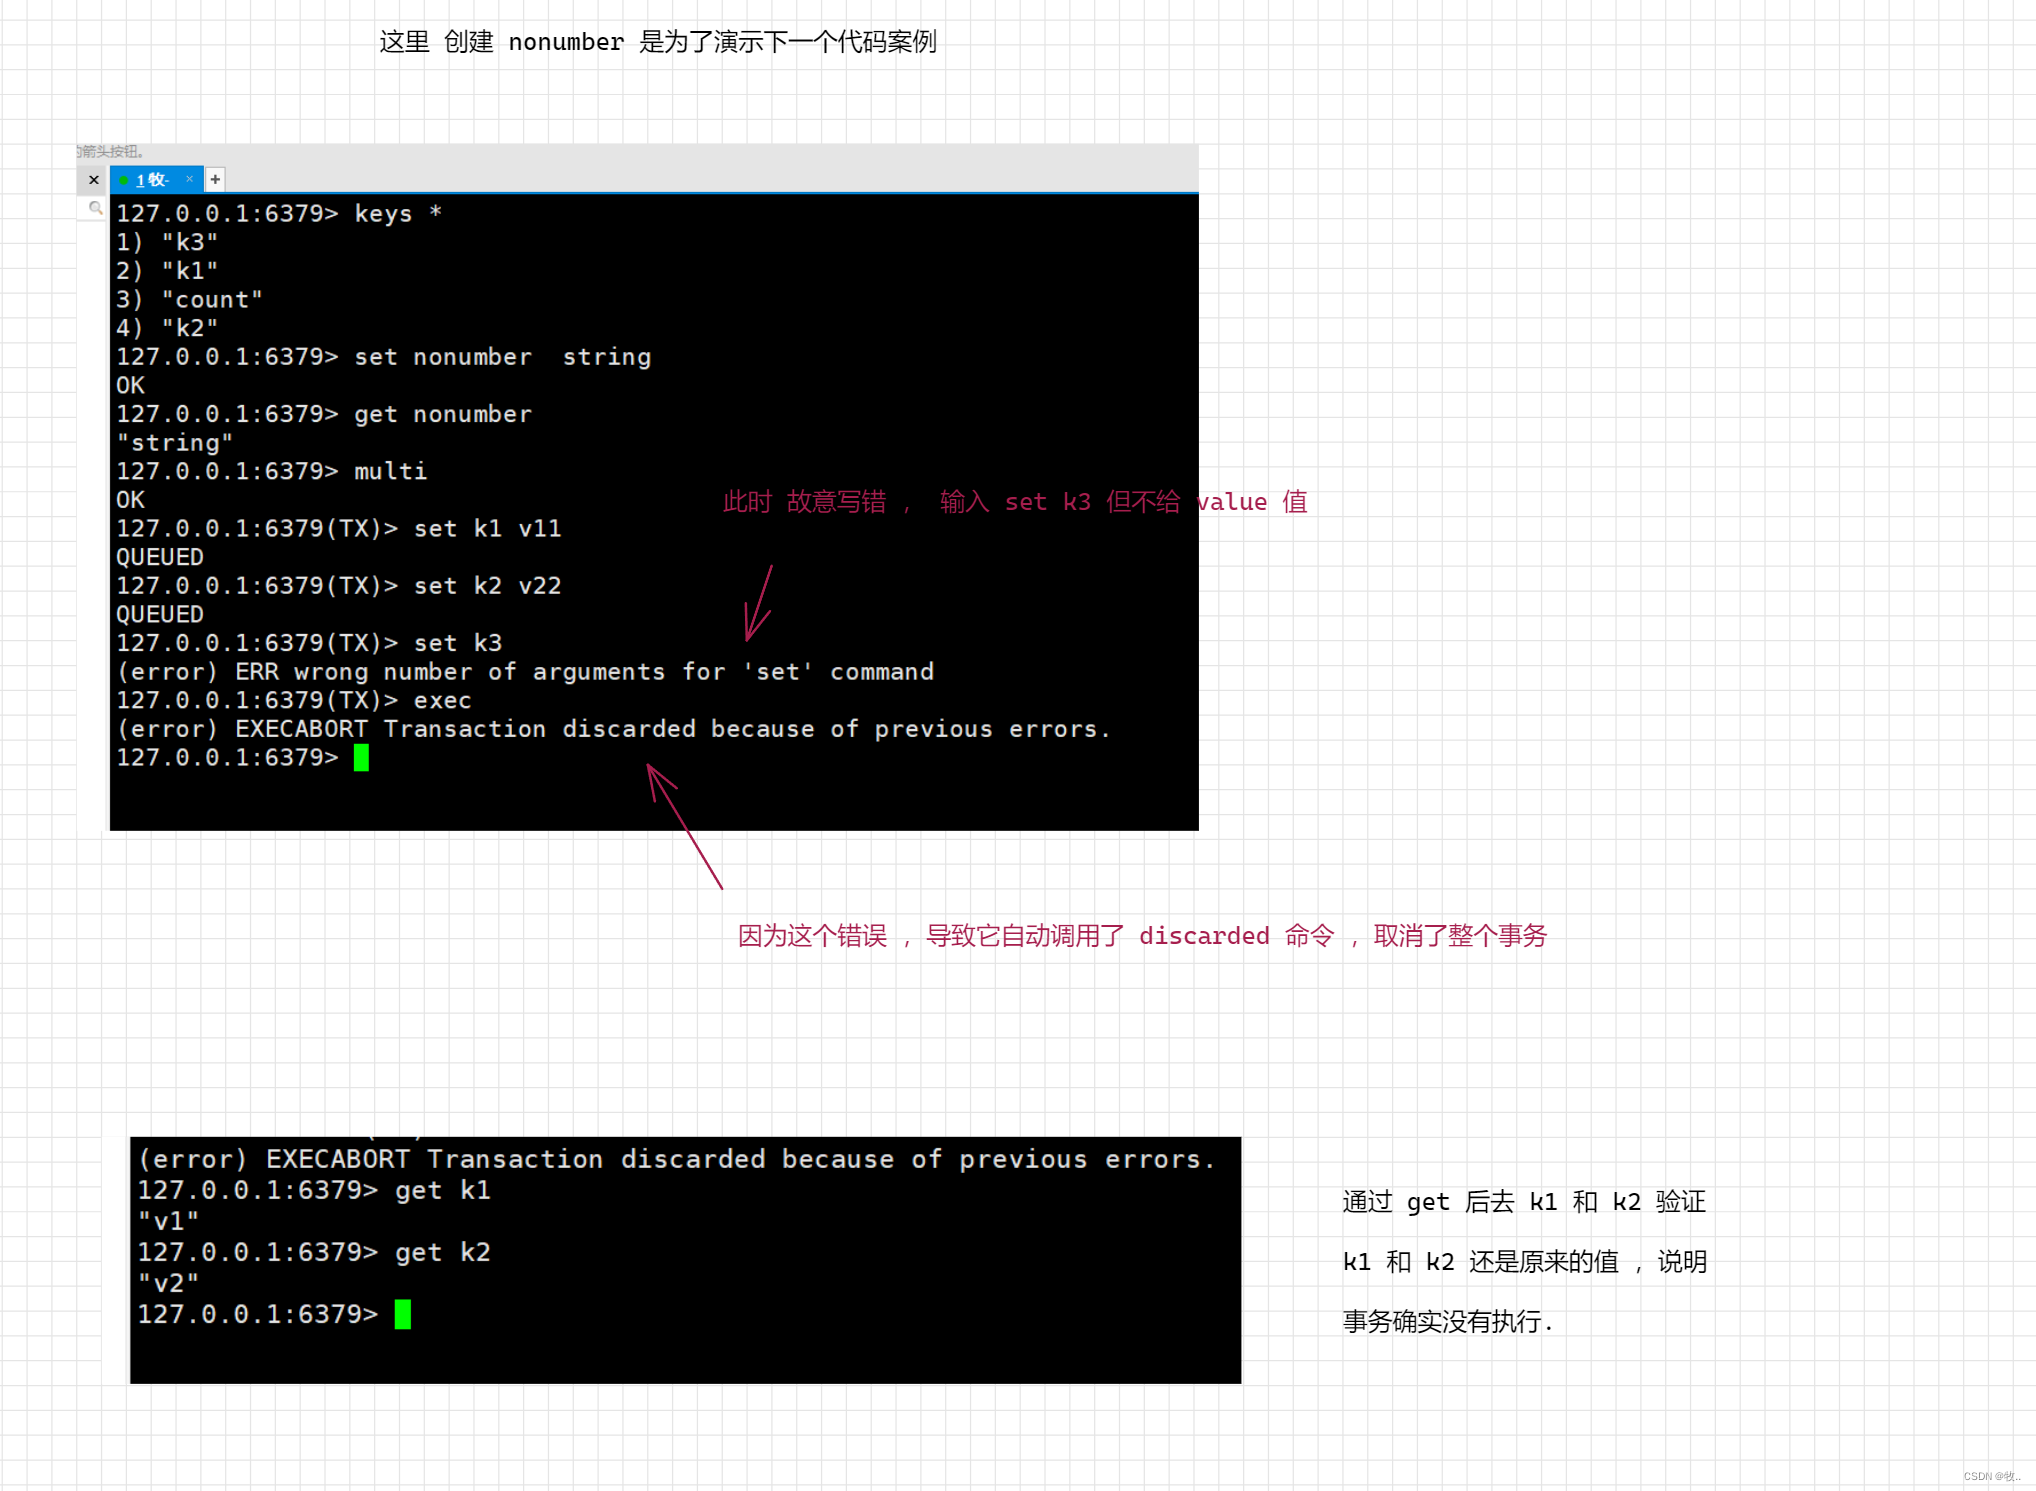This screenshot has width=2036, height=1491.
Task: Select the '4) "k2"' result row
Action: pos(167,329)
